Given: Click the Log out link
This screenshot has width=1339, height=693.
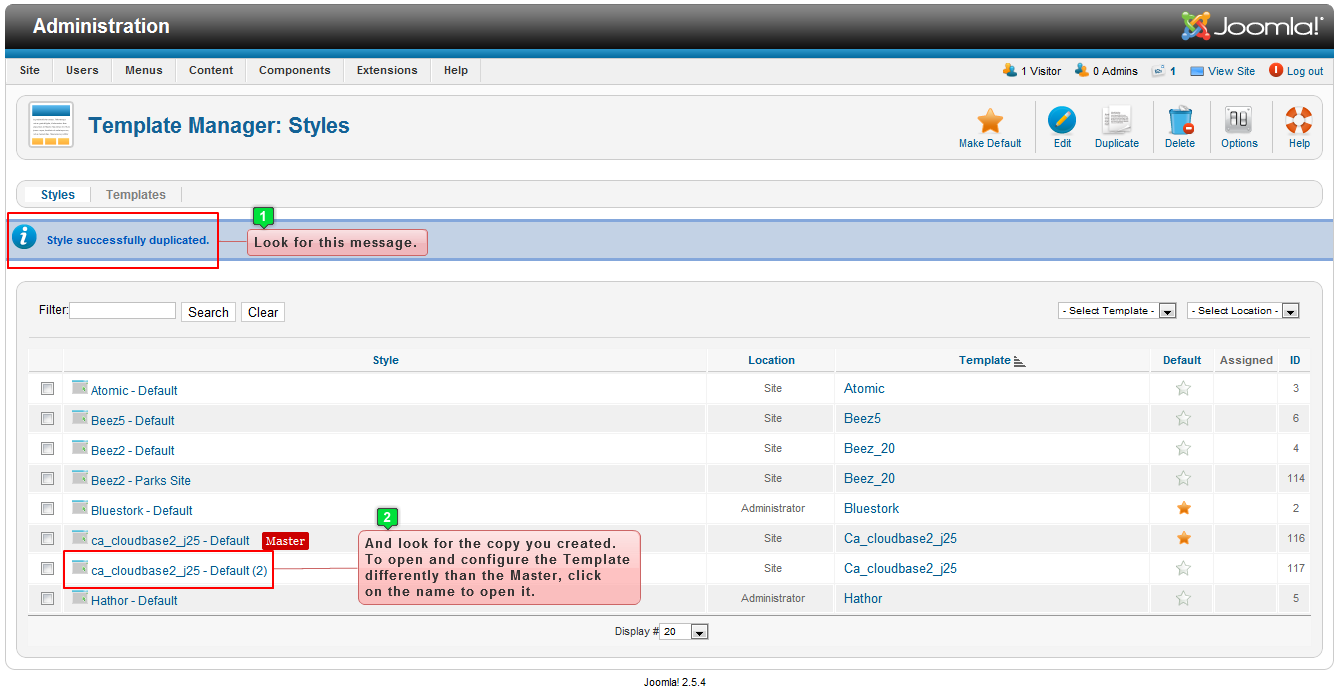Looking at the screenshot, I should [x=1305, y=71].
